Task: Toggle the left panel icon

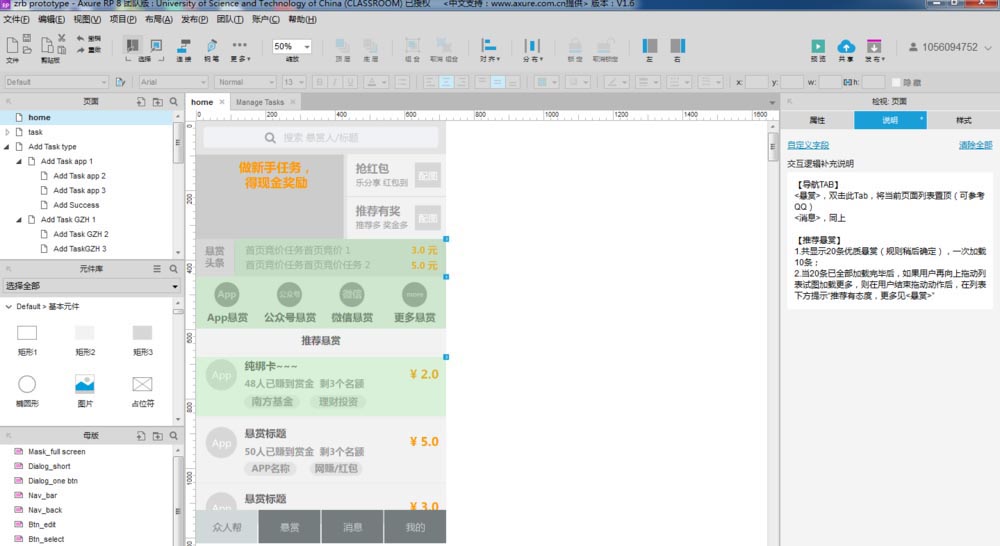Action: click(x=649, y=45)
